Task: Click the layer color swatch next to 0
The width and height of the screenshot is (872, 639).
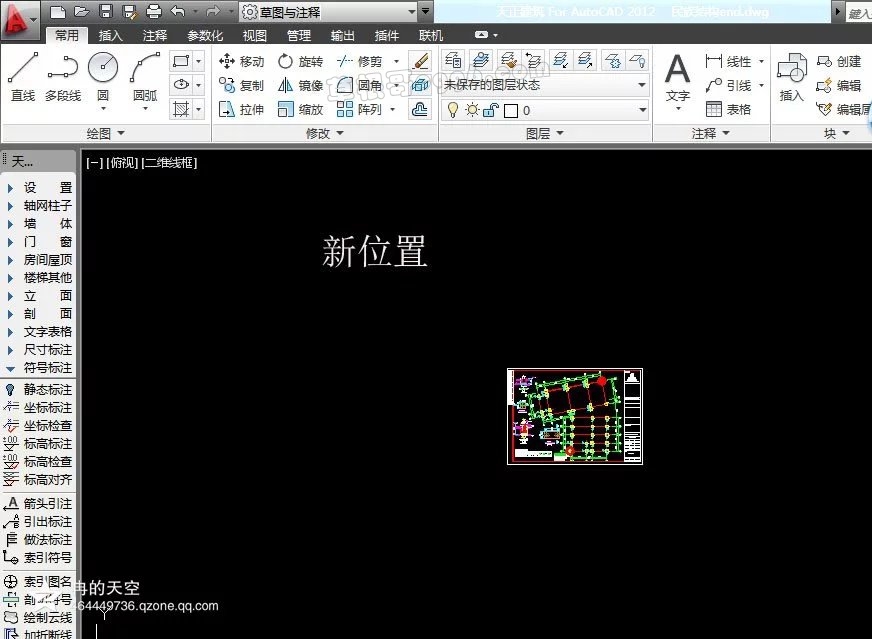Action: tap(510, 110)
